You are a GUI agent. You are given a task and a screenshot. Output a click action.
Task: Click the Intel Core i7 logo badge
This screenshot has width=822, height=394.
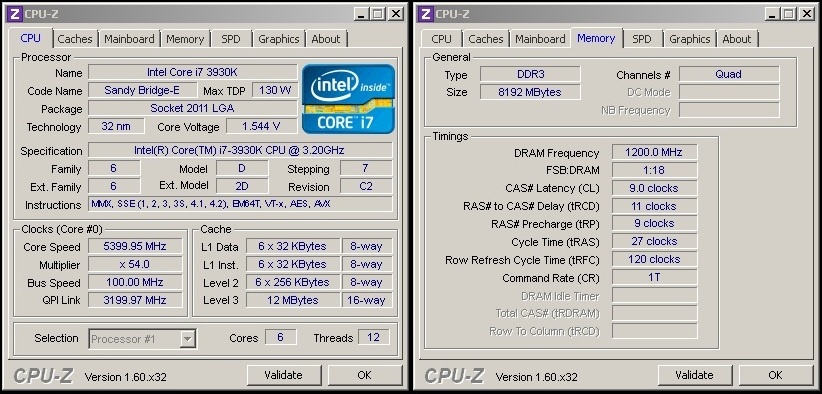click(x=348, y=98)
